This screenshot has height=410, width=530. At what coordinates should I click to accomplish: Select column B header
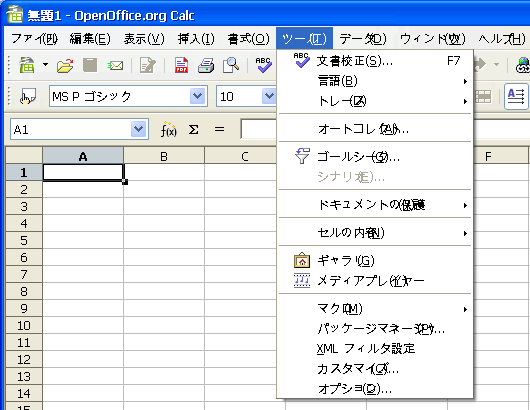(164, 156)
